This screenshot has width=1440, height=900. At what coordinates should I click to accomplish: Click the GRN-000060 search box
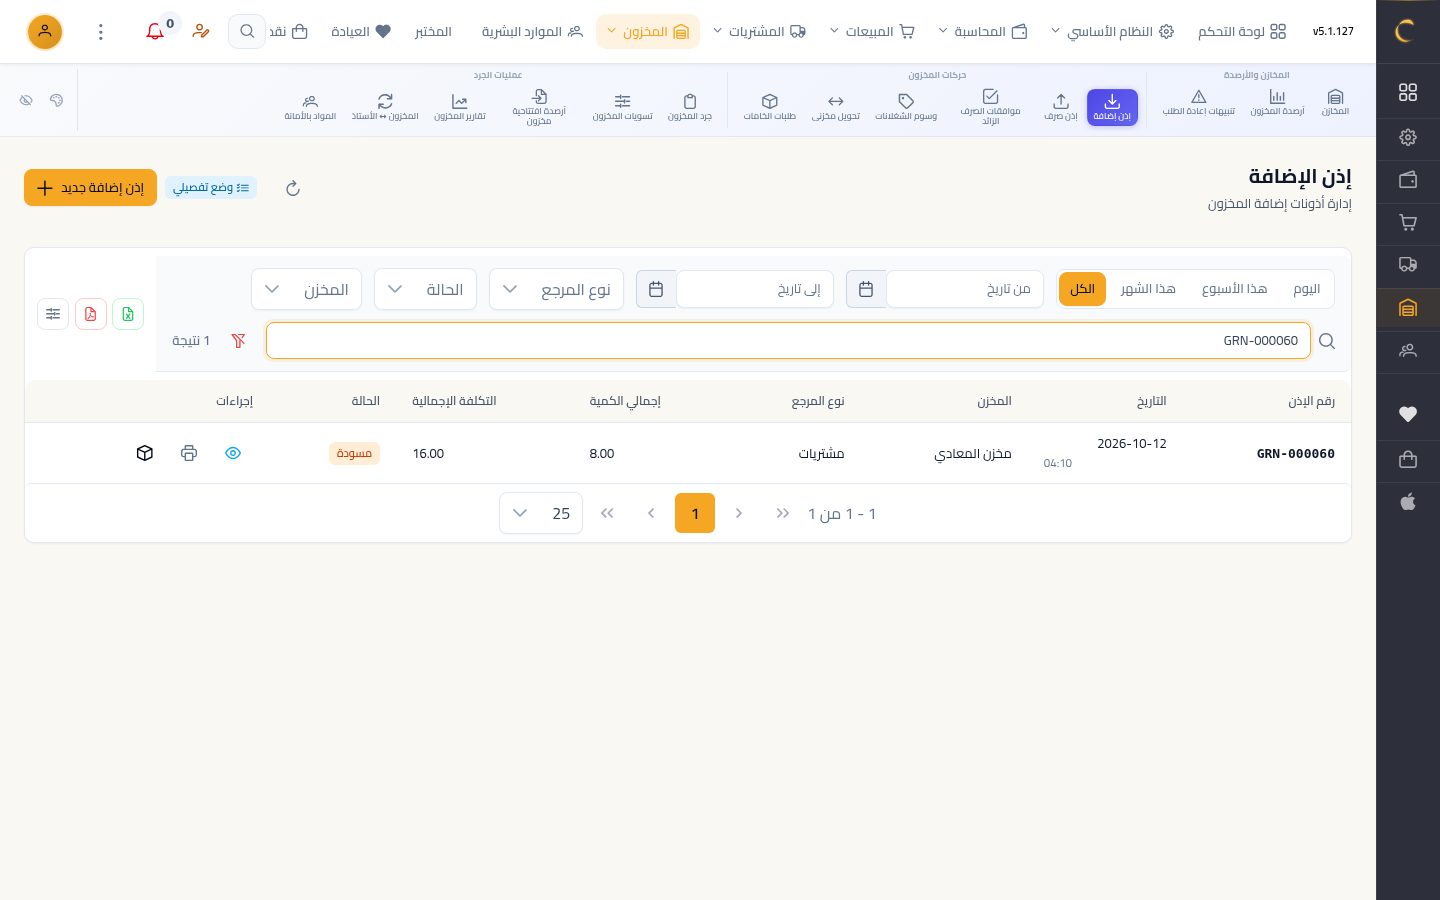788,341
